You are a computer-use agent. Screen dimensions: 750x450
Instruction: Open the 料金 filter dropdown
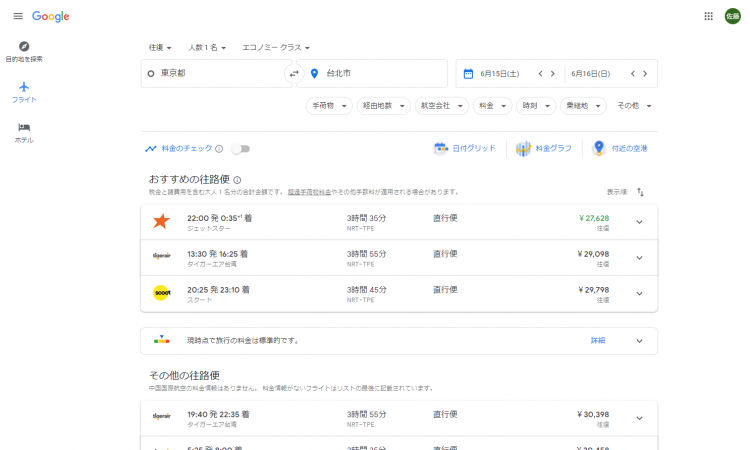tap(492, 106)
